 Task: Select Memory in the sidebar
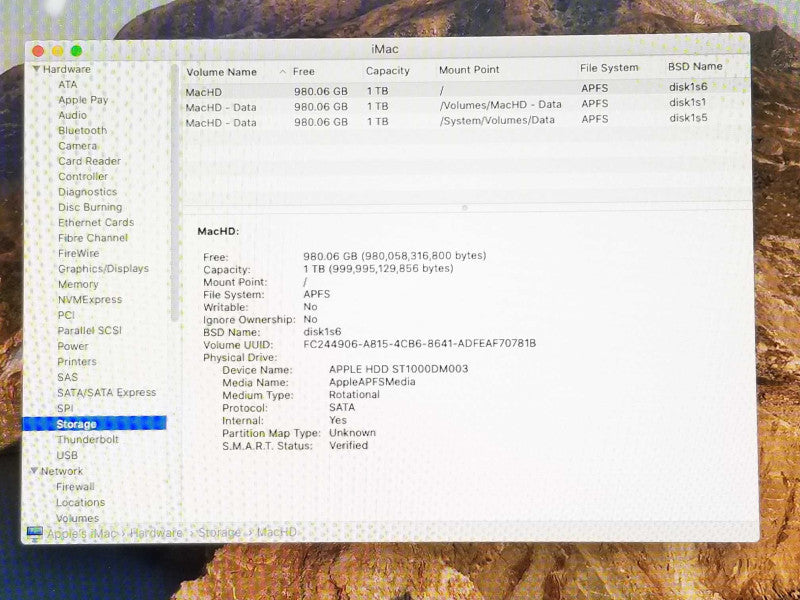(78, 284)
